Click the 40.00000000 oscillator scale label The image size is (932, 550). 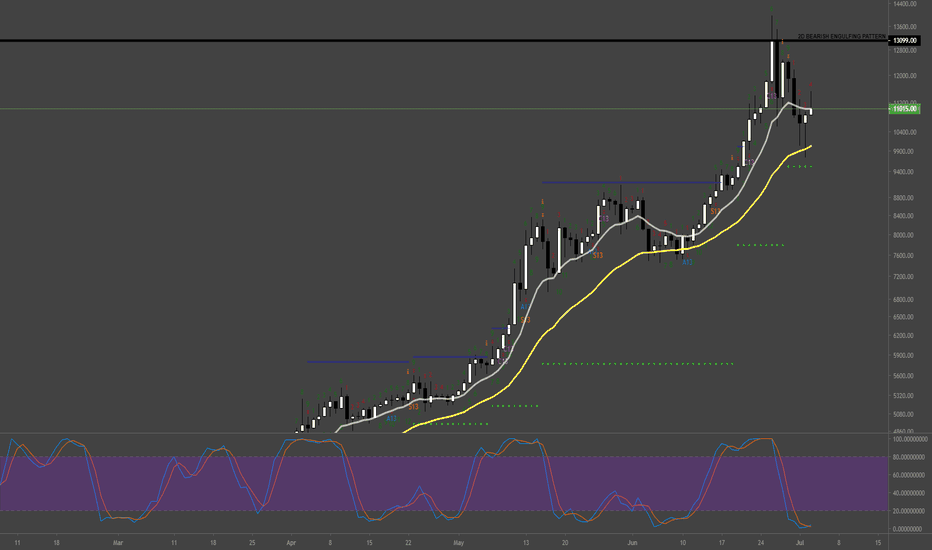coord(910,493)
